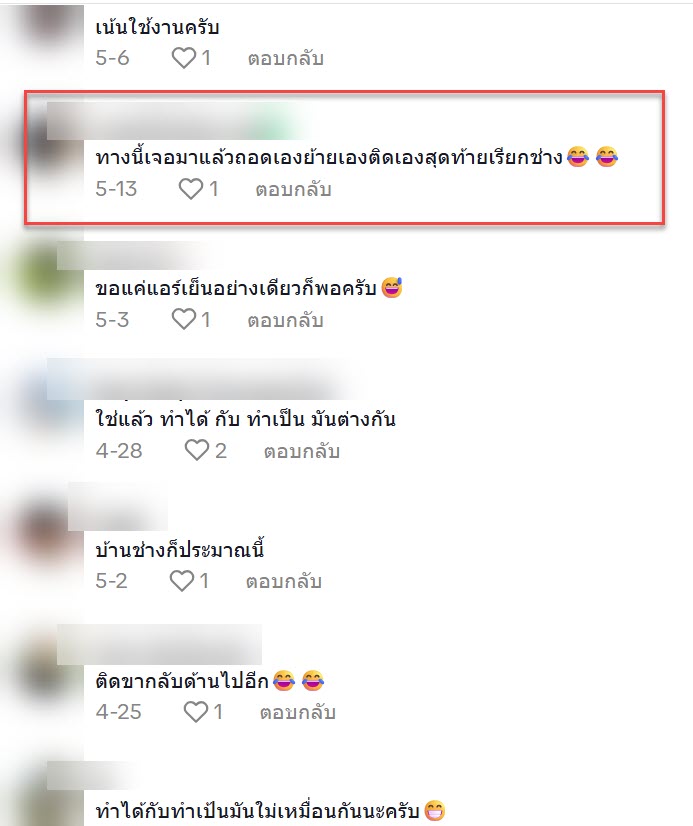Reply (ตอบกลับ) to comment dated 4-28
693x826 pixels.
302,451
